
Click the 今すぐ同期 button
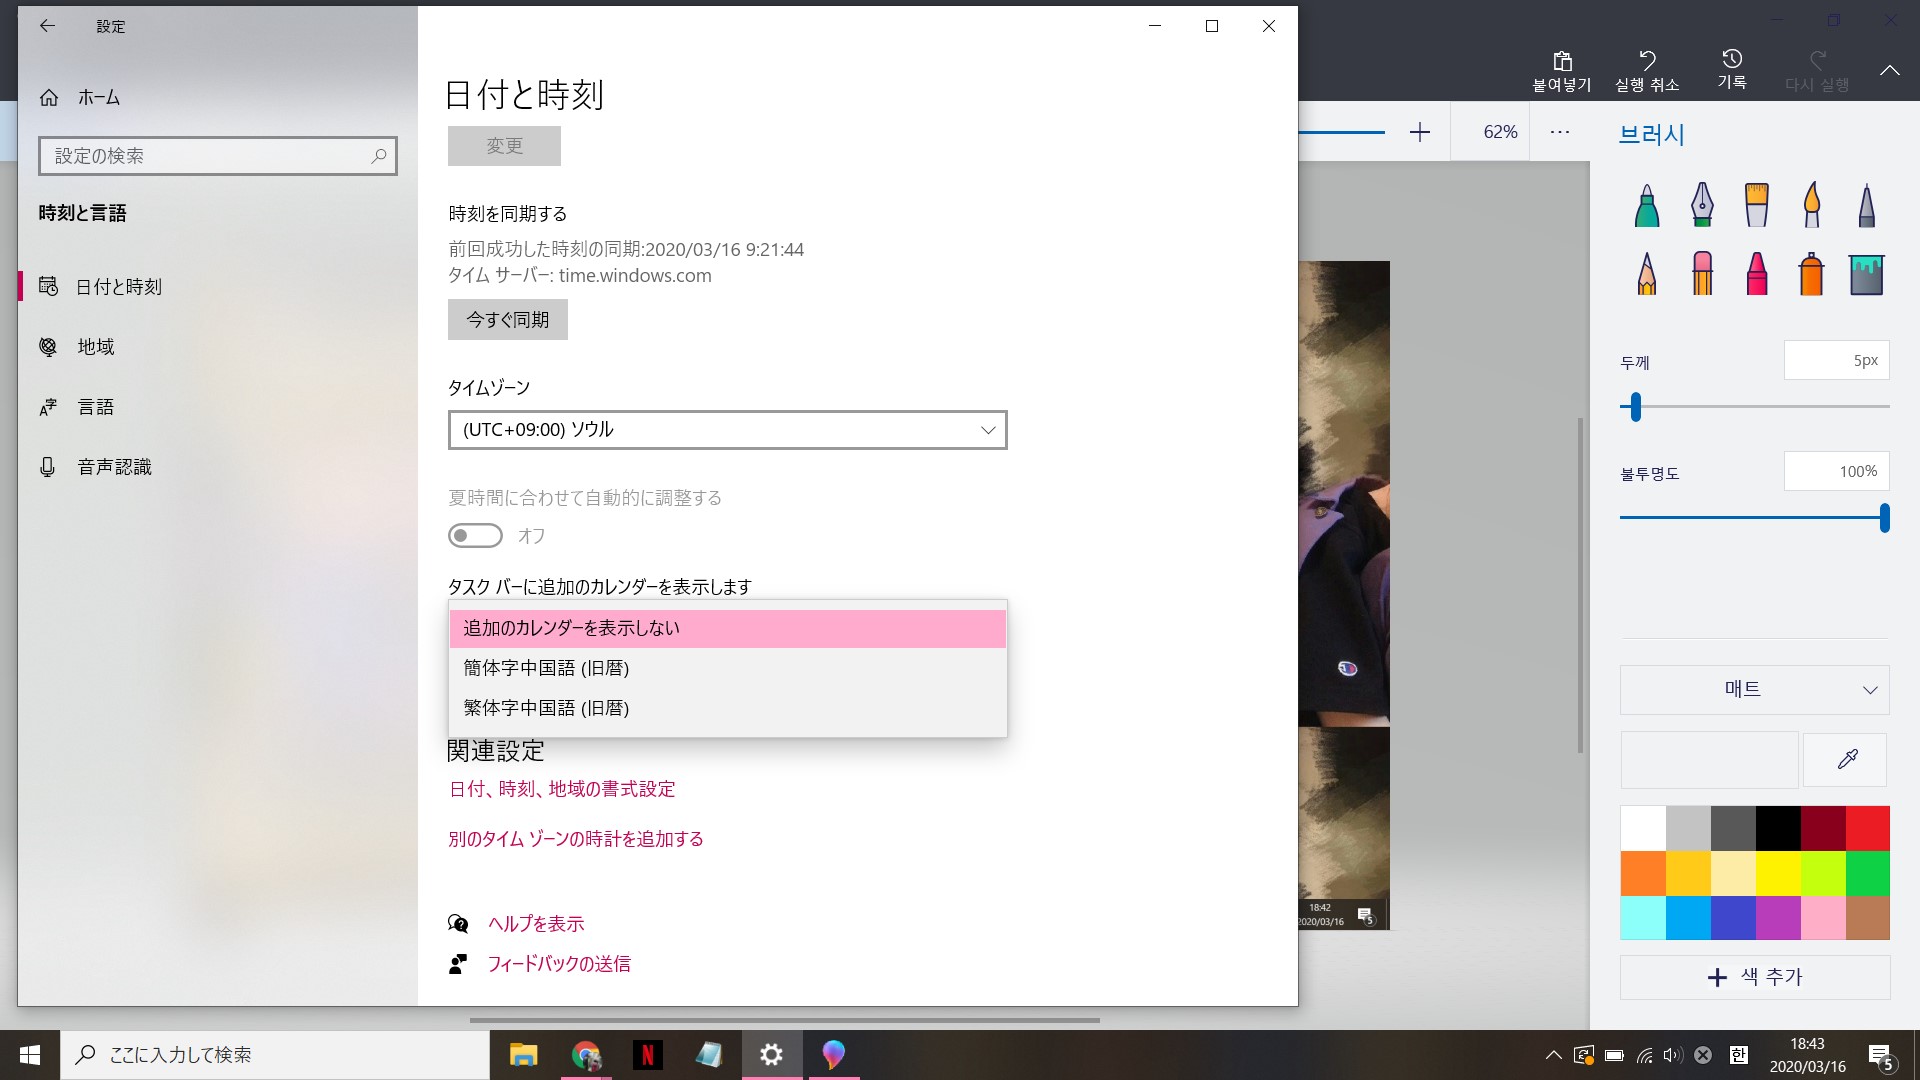point(507,320)
